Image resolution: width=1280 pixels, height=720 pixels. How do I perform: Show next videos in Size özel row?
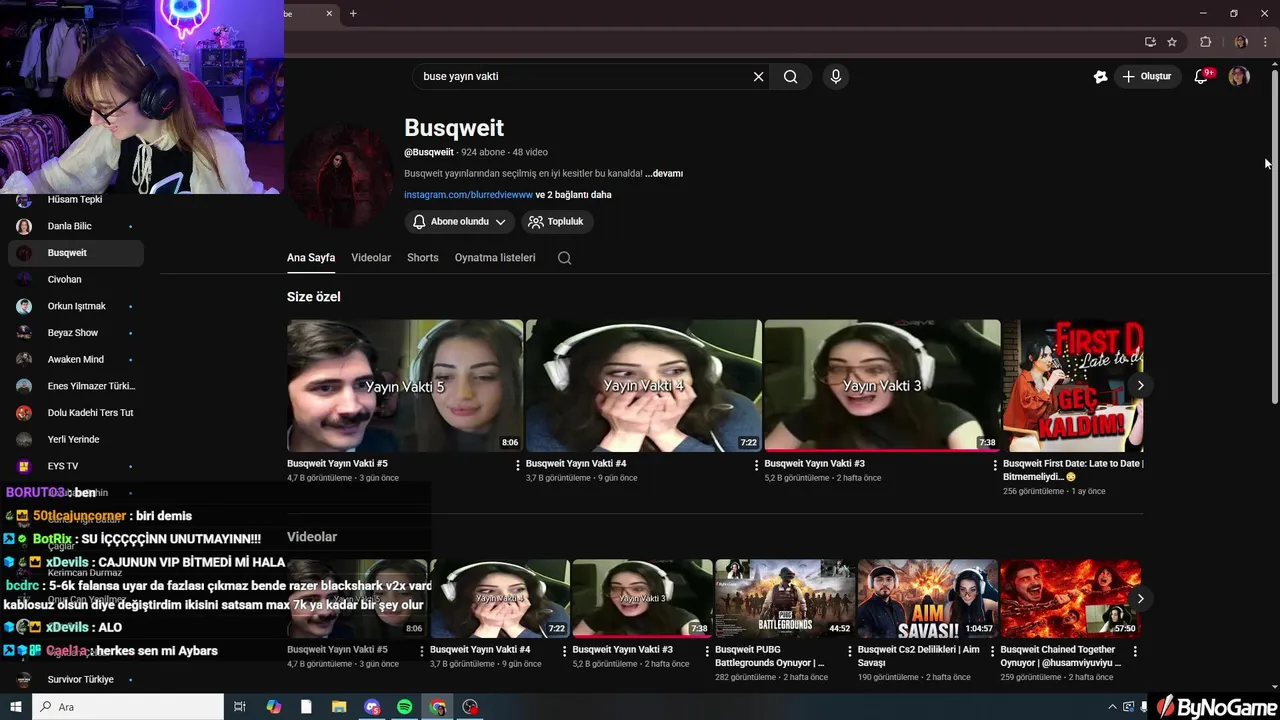click(x=1140, y=386)
